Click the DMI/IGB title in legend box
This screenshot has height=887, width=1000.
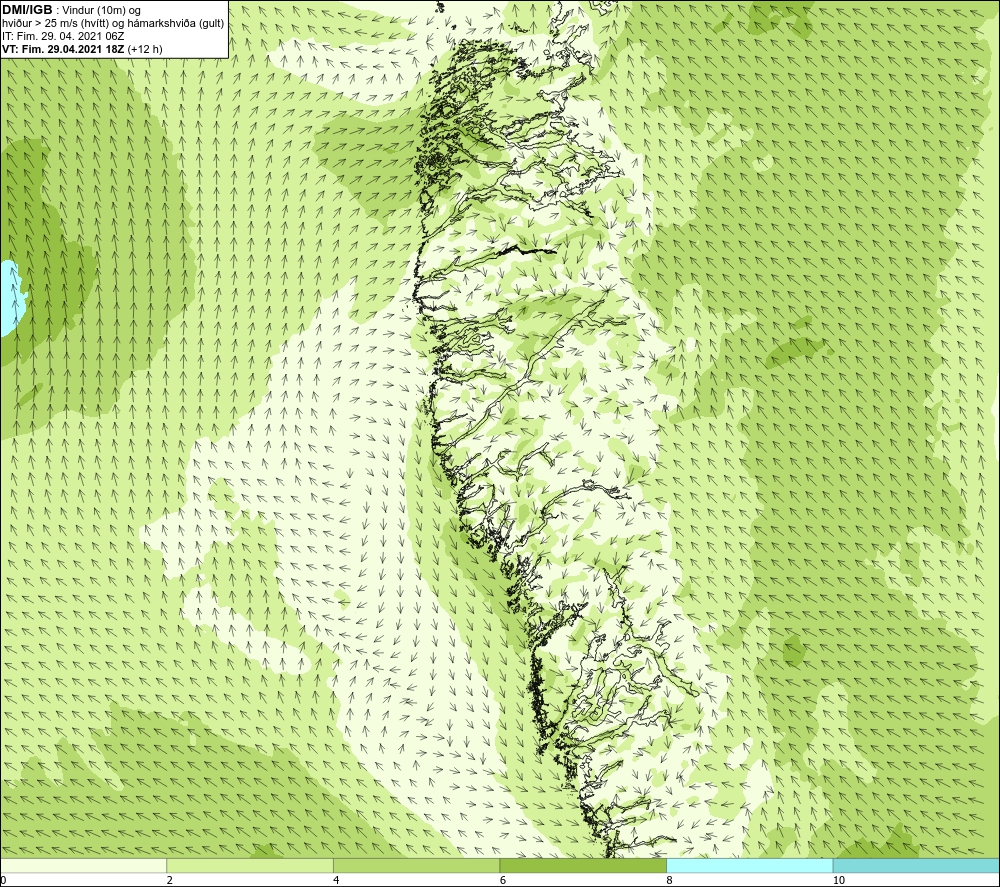[x=27, y=10]
